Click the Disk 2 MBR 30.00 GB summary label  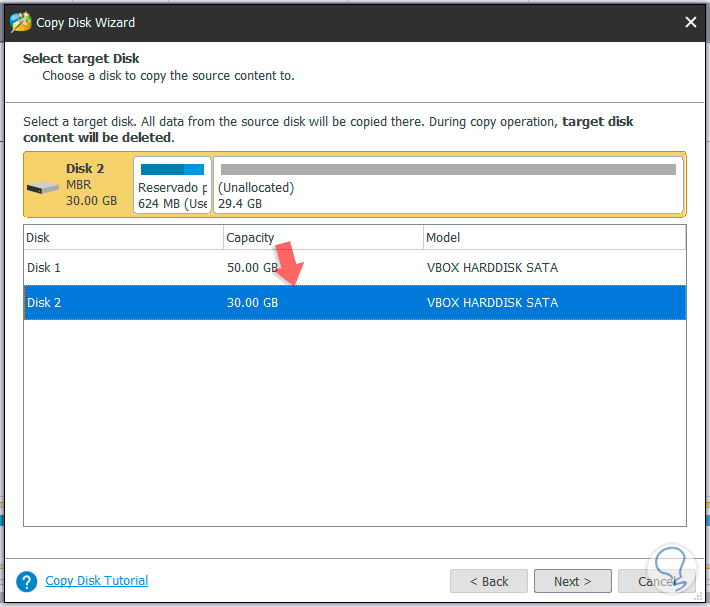[x=91, y=185]
